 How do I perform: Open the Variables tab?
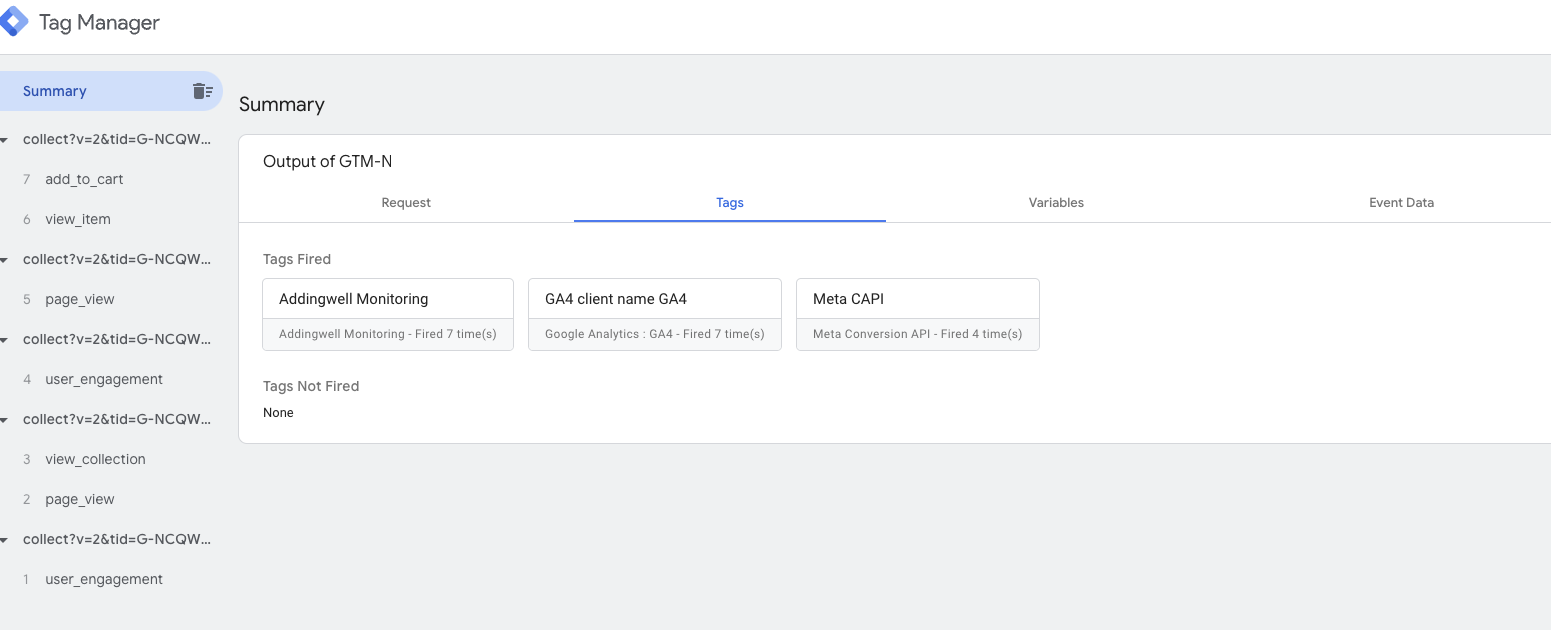[1056, 202]
